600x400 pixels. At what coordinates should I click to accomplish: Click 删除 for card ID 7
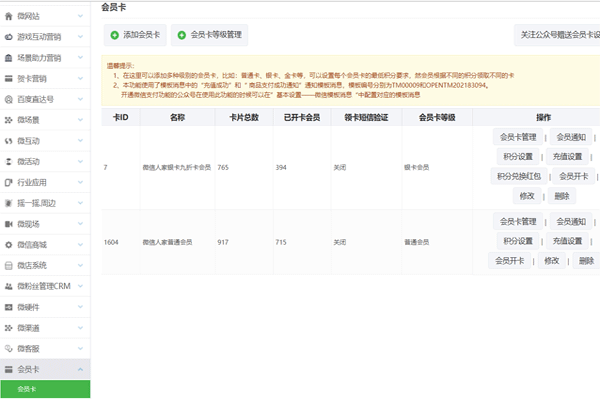pos(562,196)
